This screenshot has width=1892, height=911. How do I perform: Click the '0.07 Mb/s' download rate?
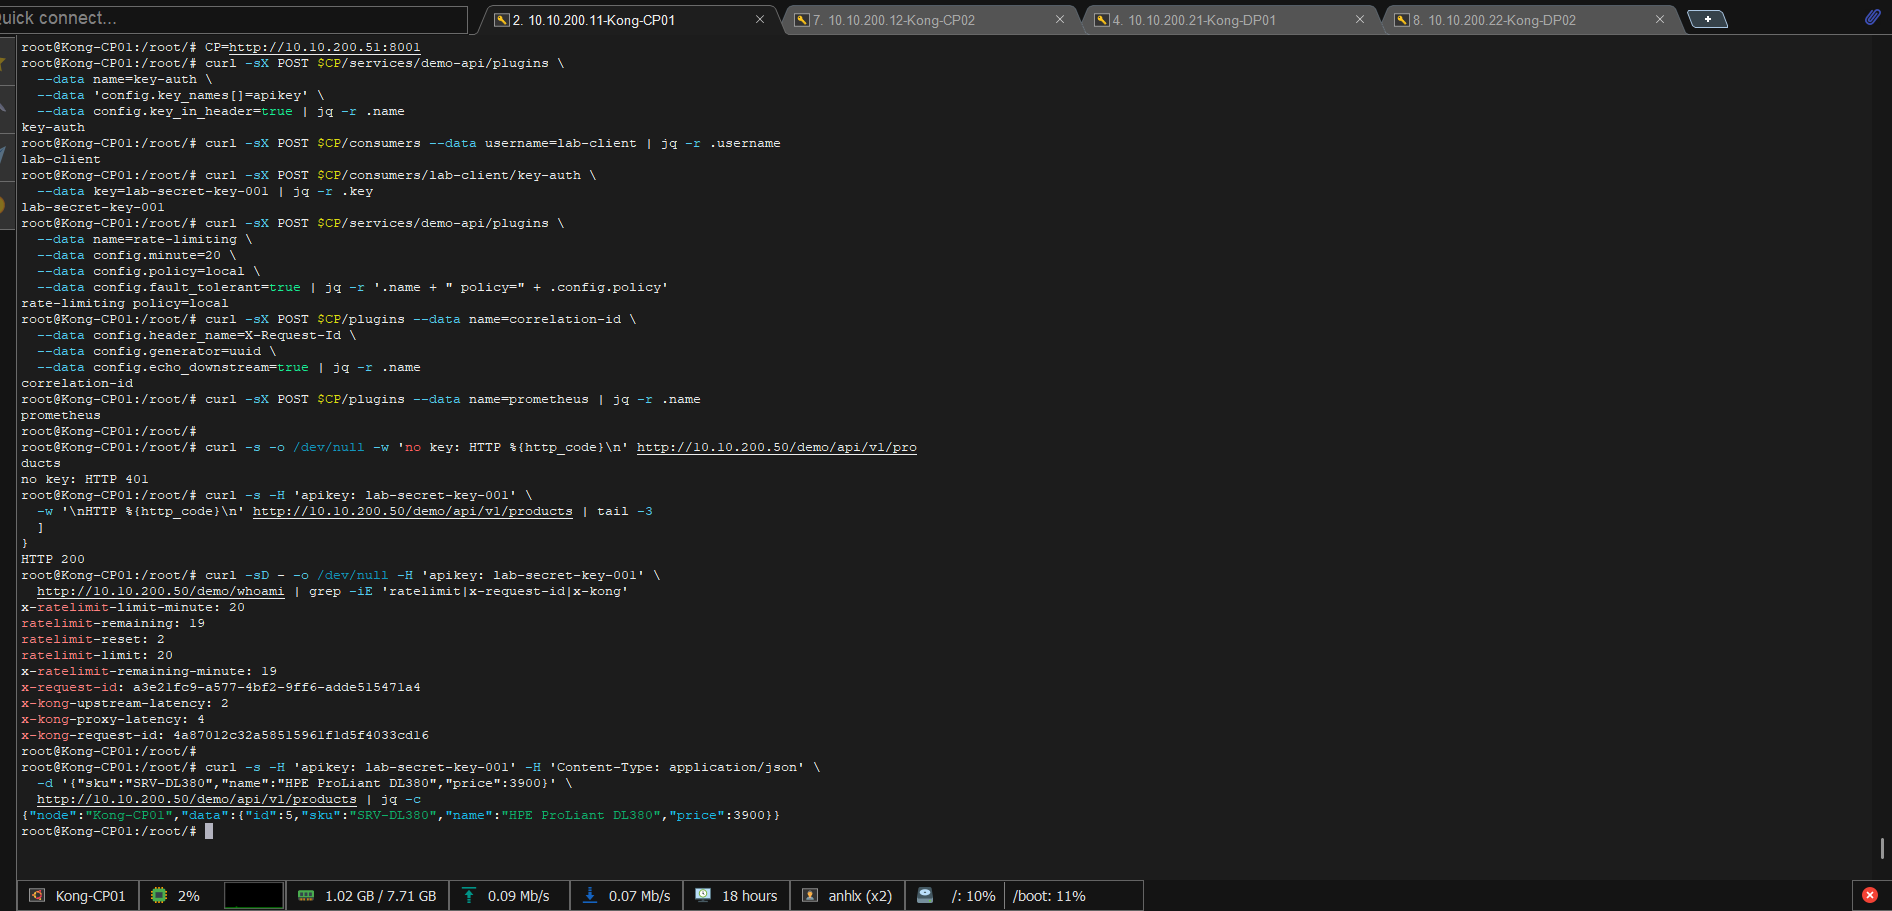[x=640, y=896]
